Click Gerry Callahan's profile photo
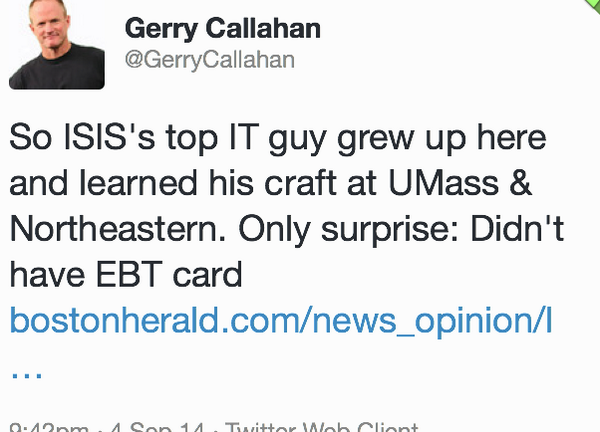The width and height of the screenshot is (600, 432). [56, 47]
